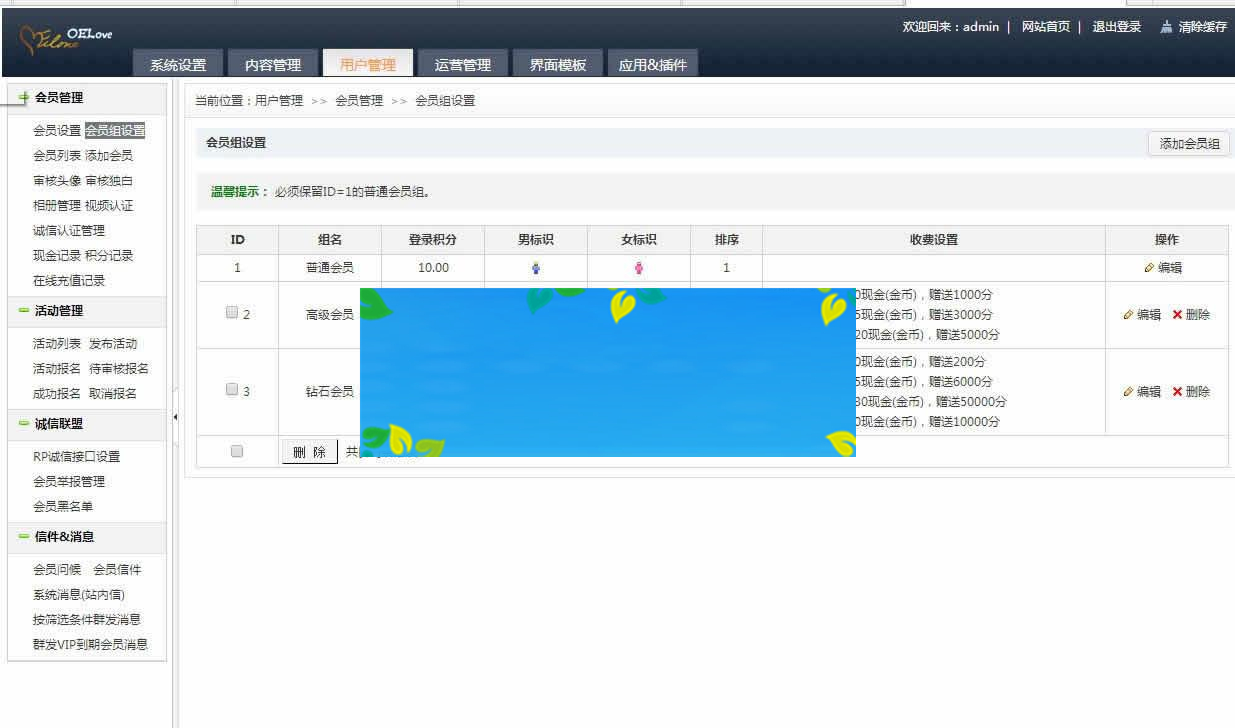Click the female gender icon for 普通会员

639,267
